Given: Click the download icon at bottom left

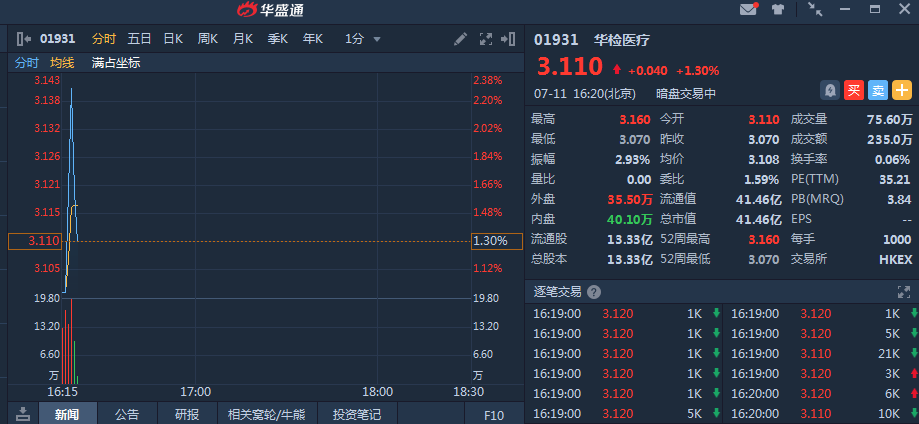Looking at the screenshot, I should point(23,413).
